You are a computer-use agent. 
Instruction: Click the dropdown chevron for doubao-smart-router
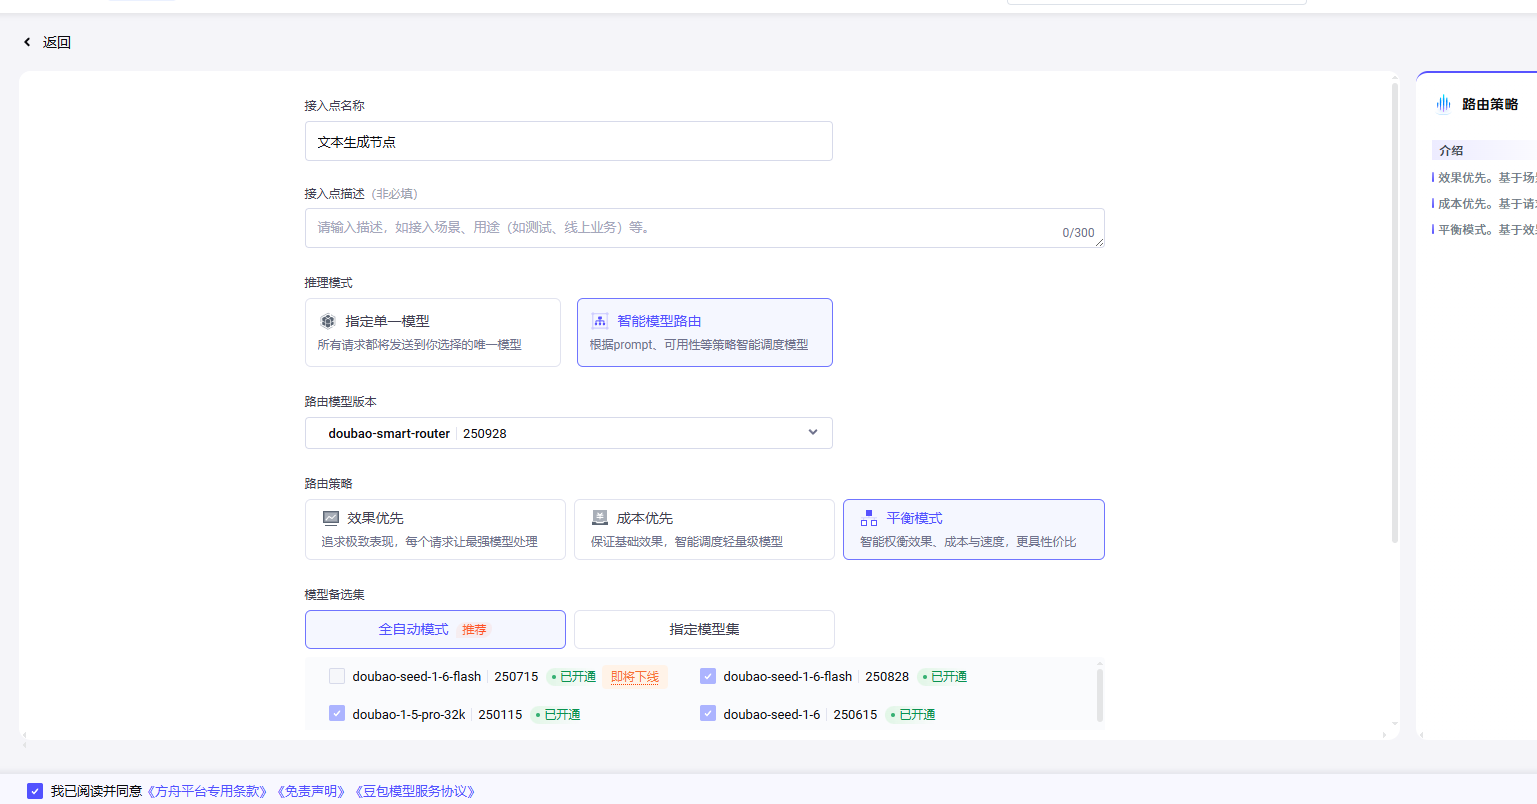pyautogui.click(x=813, y=433)
